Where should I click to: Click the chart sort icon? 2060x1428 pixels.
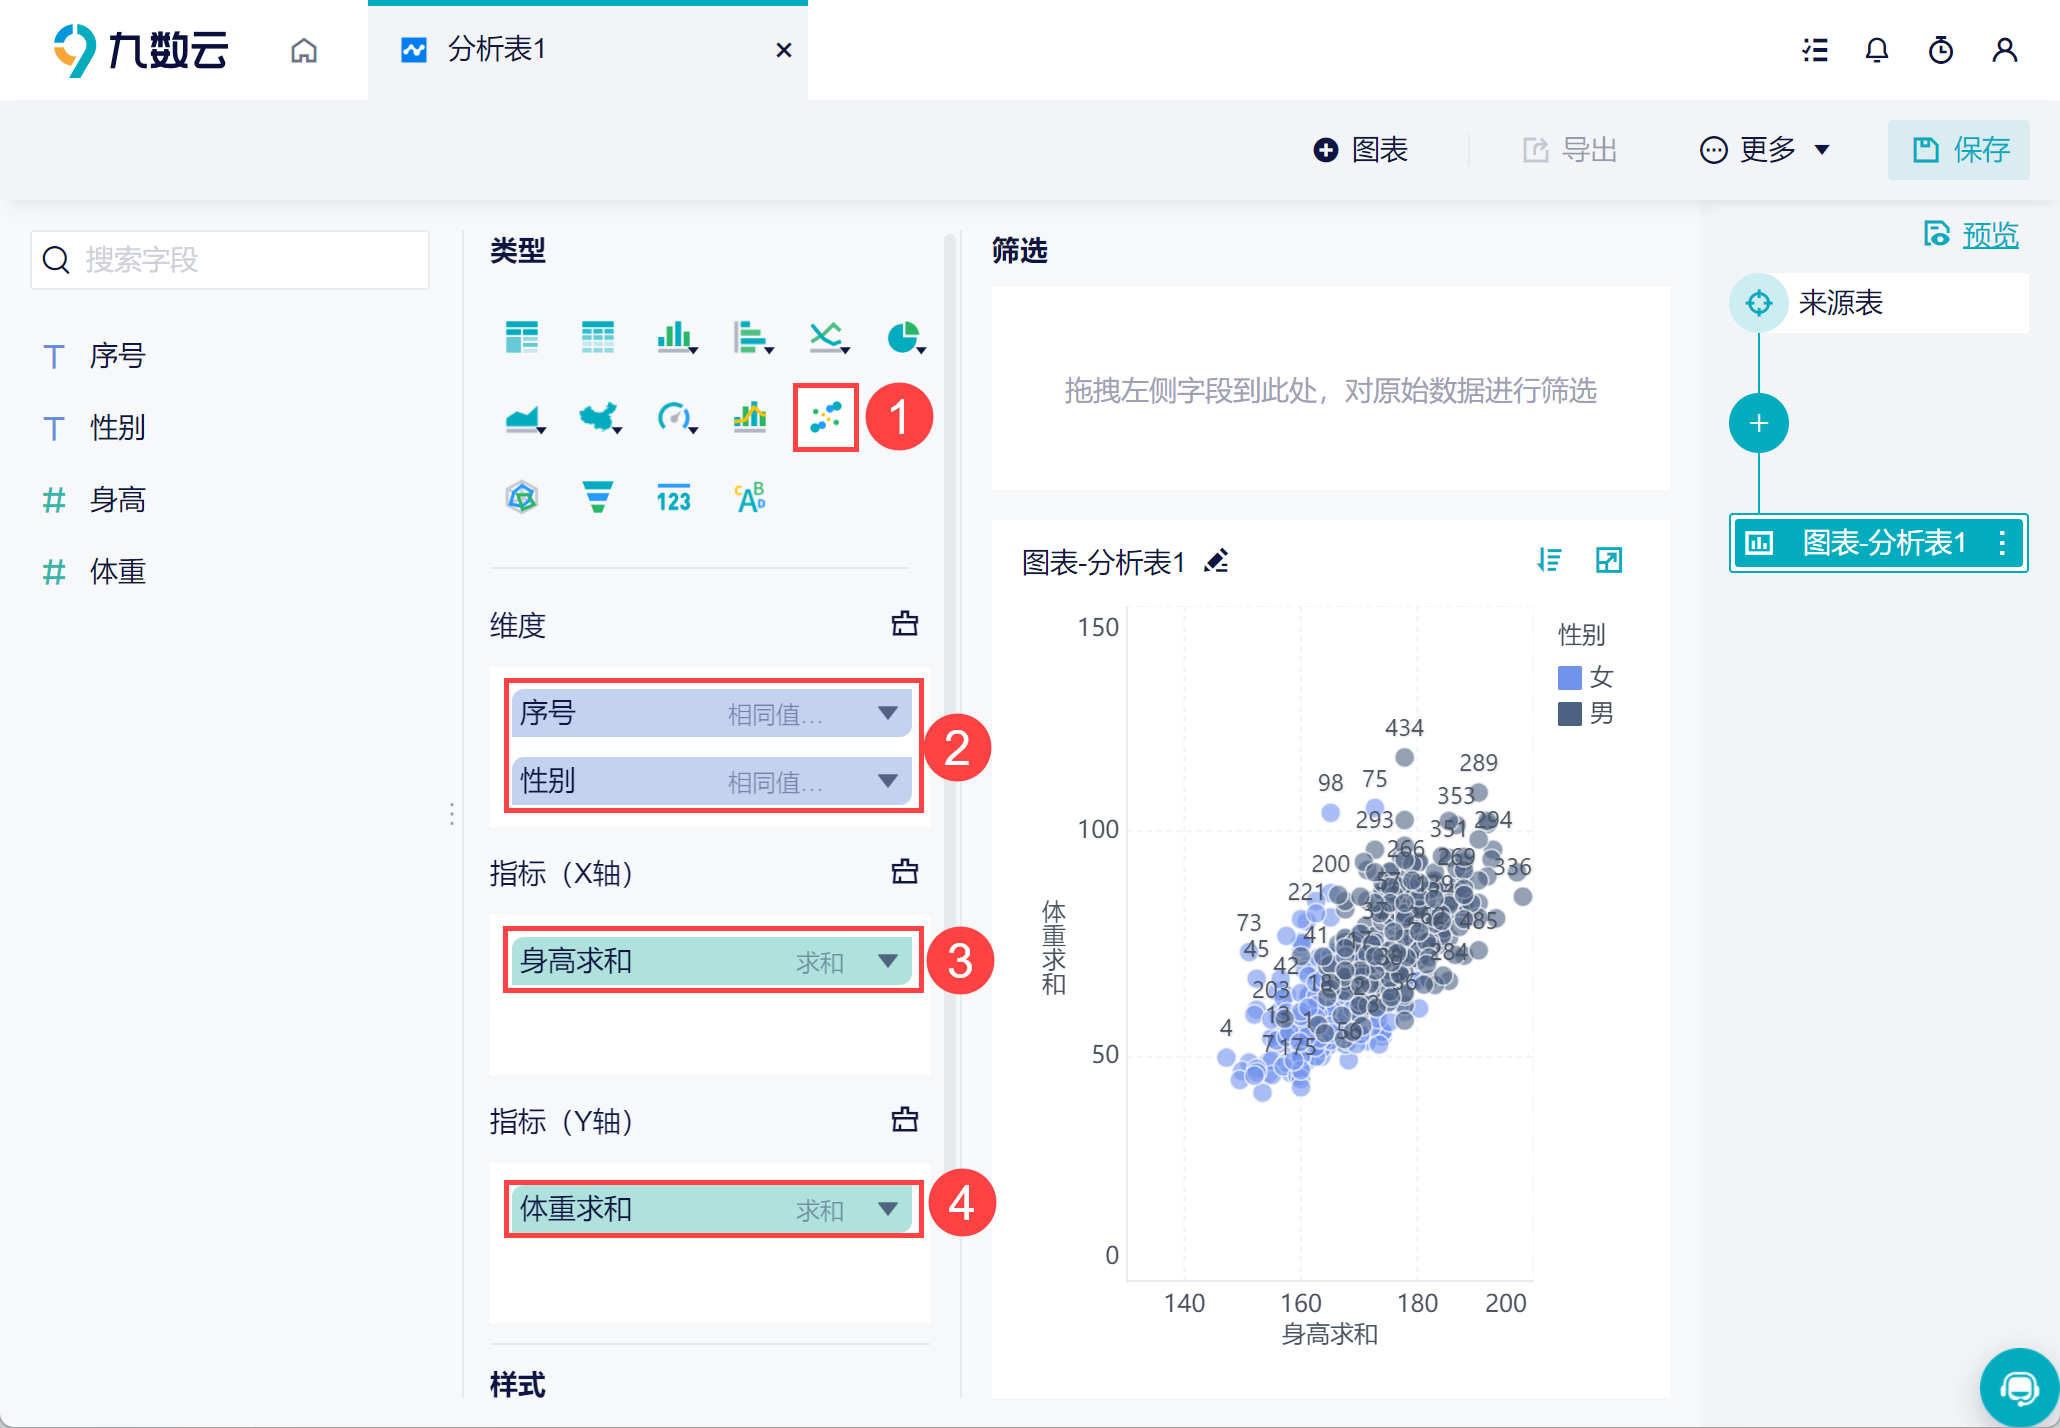coord(1549,560)
